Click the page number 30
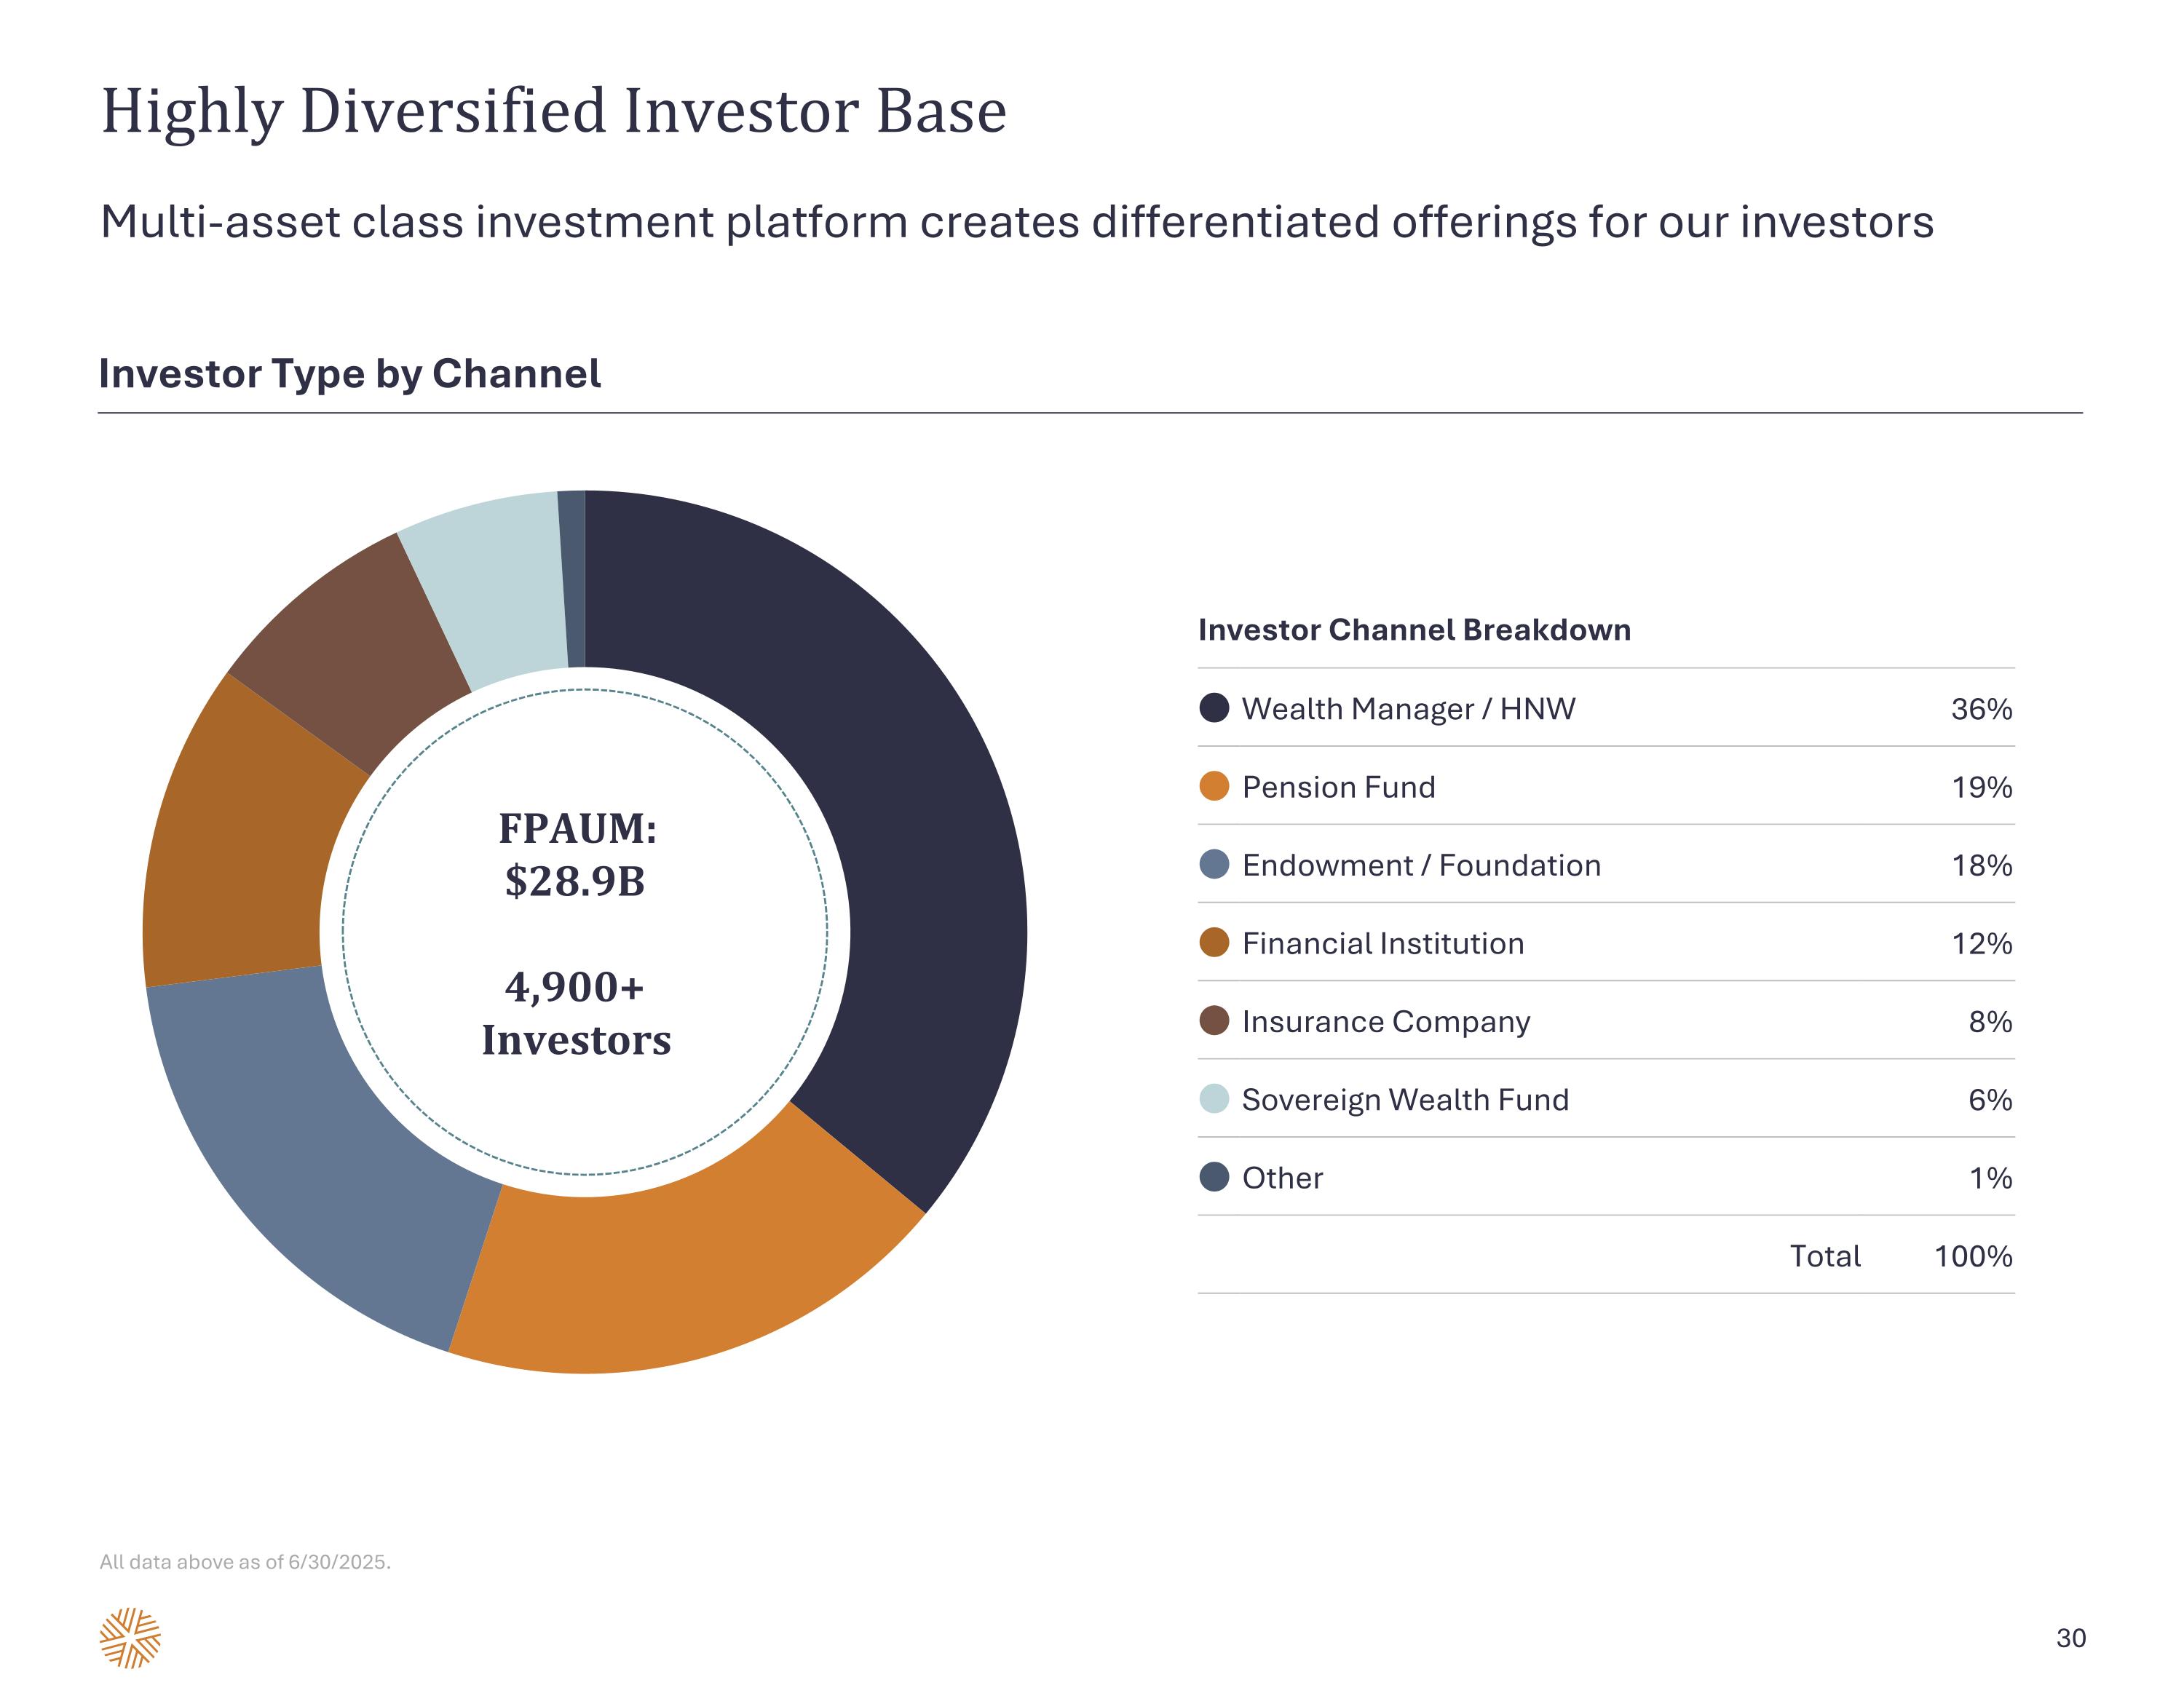 (2070, 1638)
